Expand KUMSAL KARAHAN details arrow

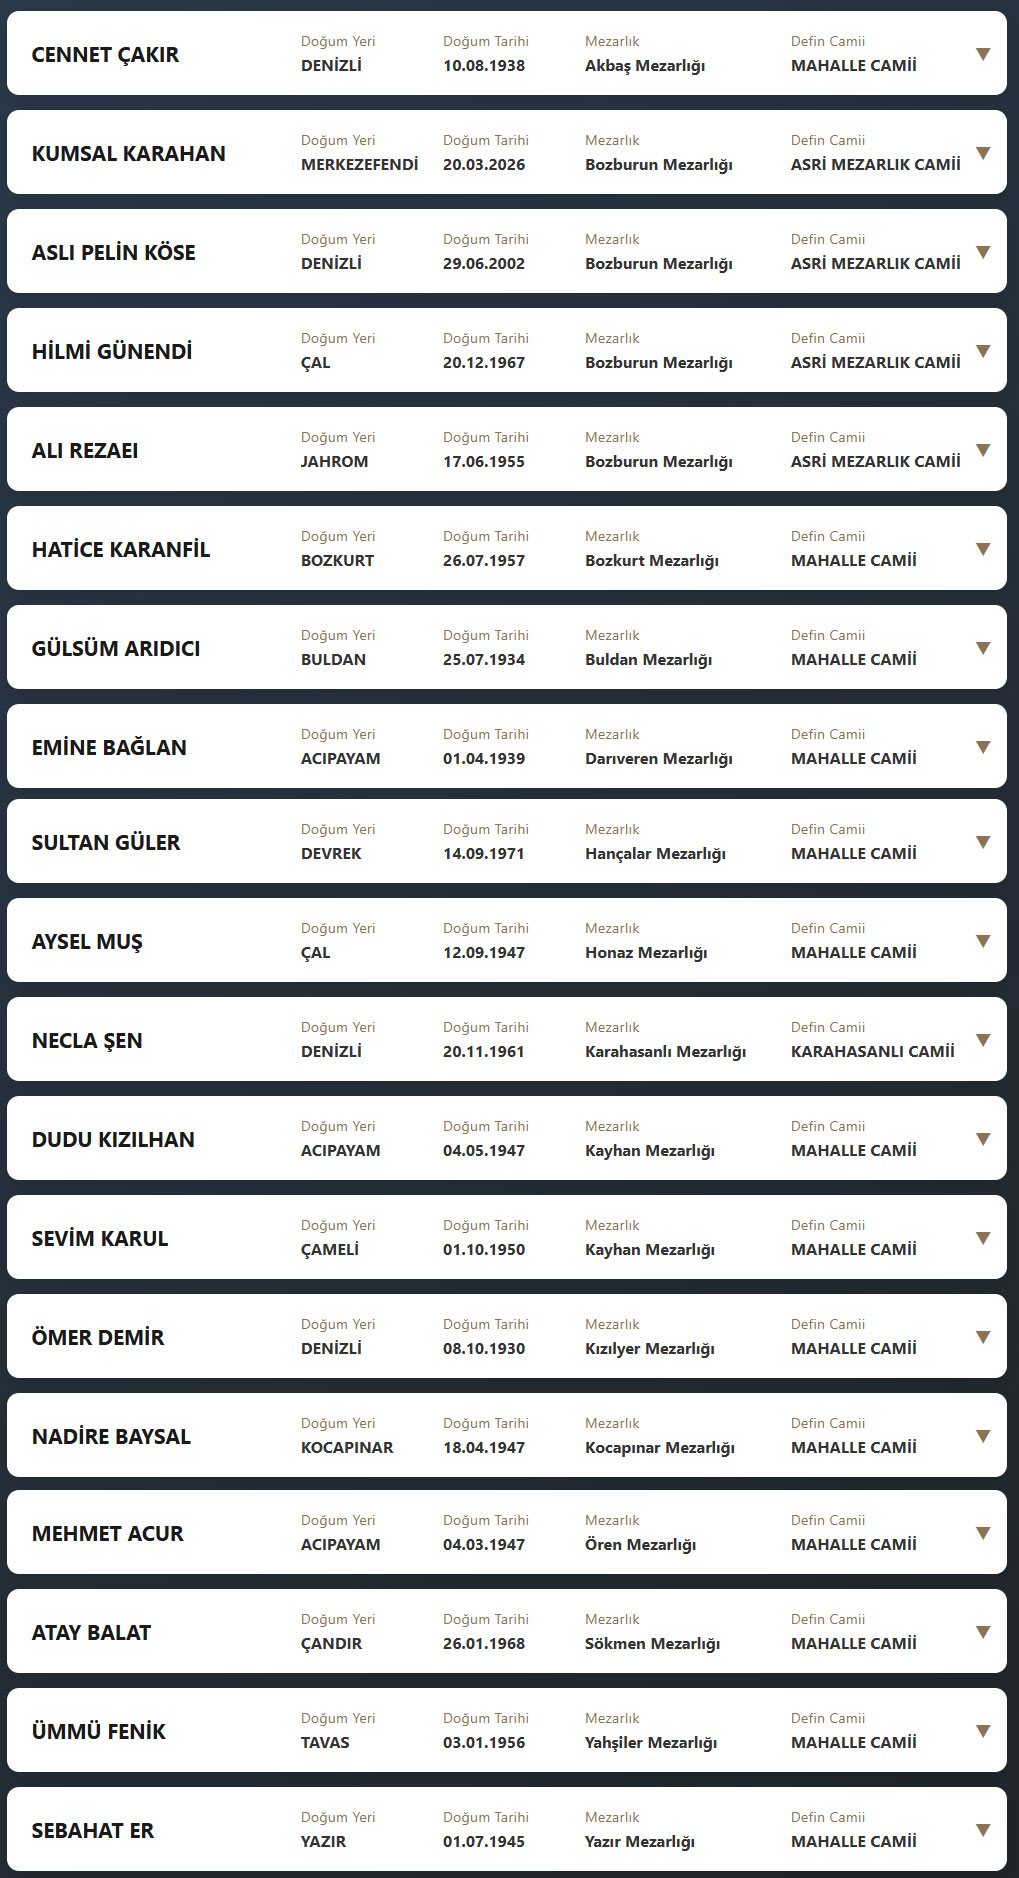[983, 153]
